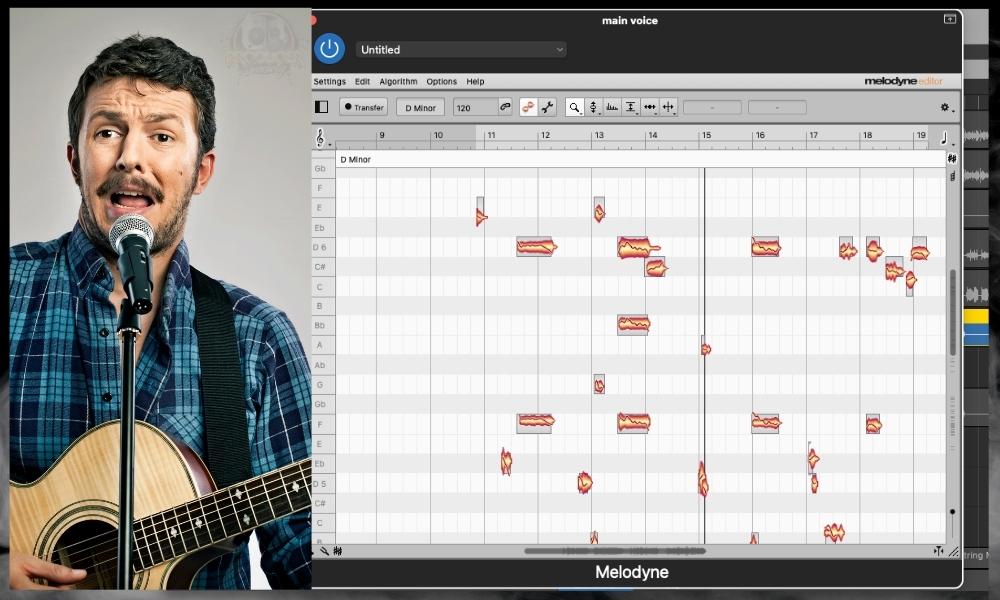Select the note separation tool
This screenshot has width=1000, height=600.
(x=668, y=107)
